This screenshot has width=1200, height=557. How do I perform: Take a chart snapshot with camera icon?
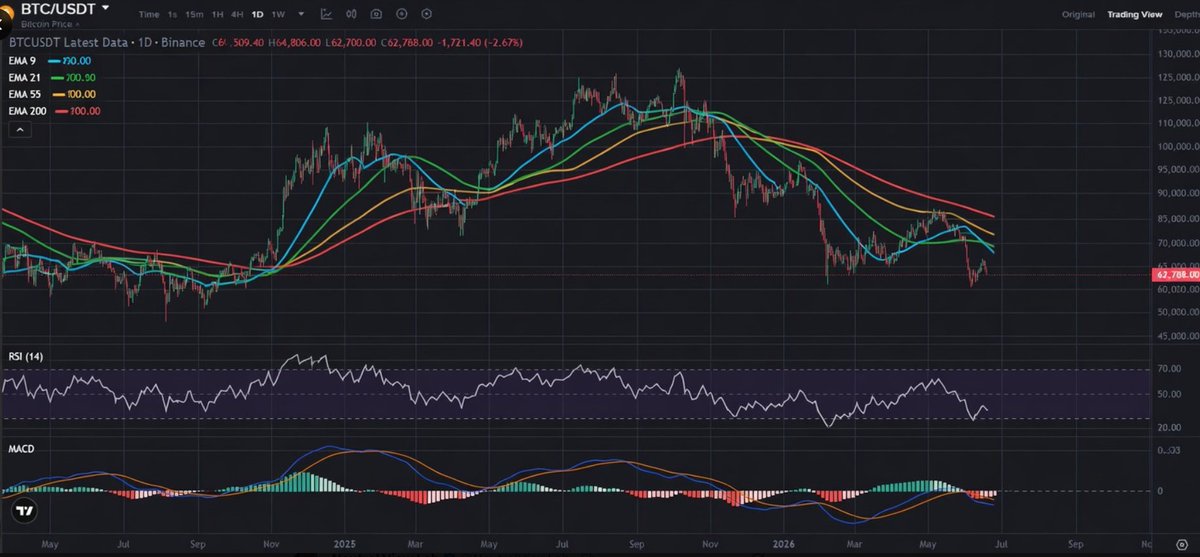pyautogui.click(x=376, y=15)
